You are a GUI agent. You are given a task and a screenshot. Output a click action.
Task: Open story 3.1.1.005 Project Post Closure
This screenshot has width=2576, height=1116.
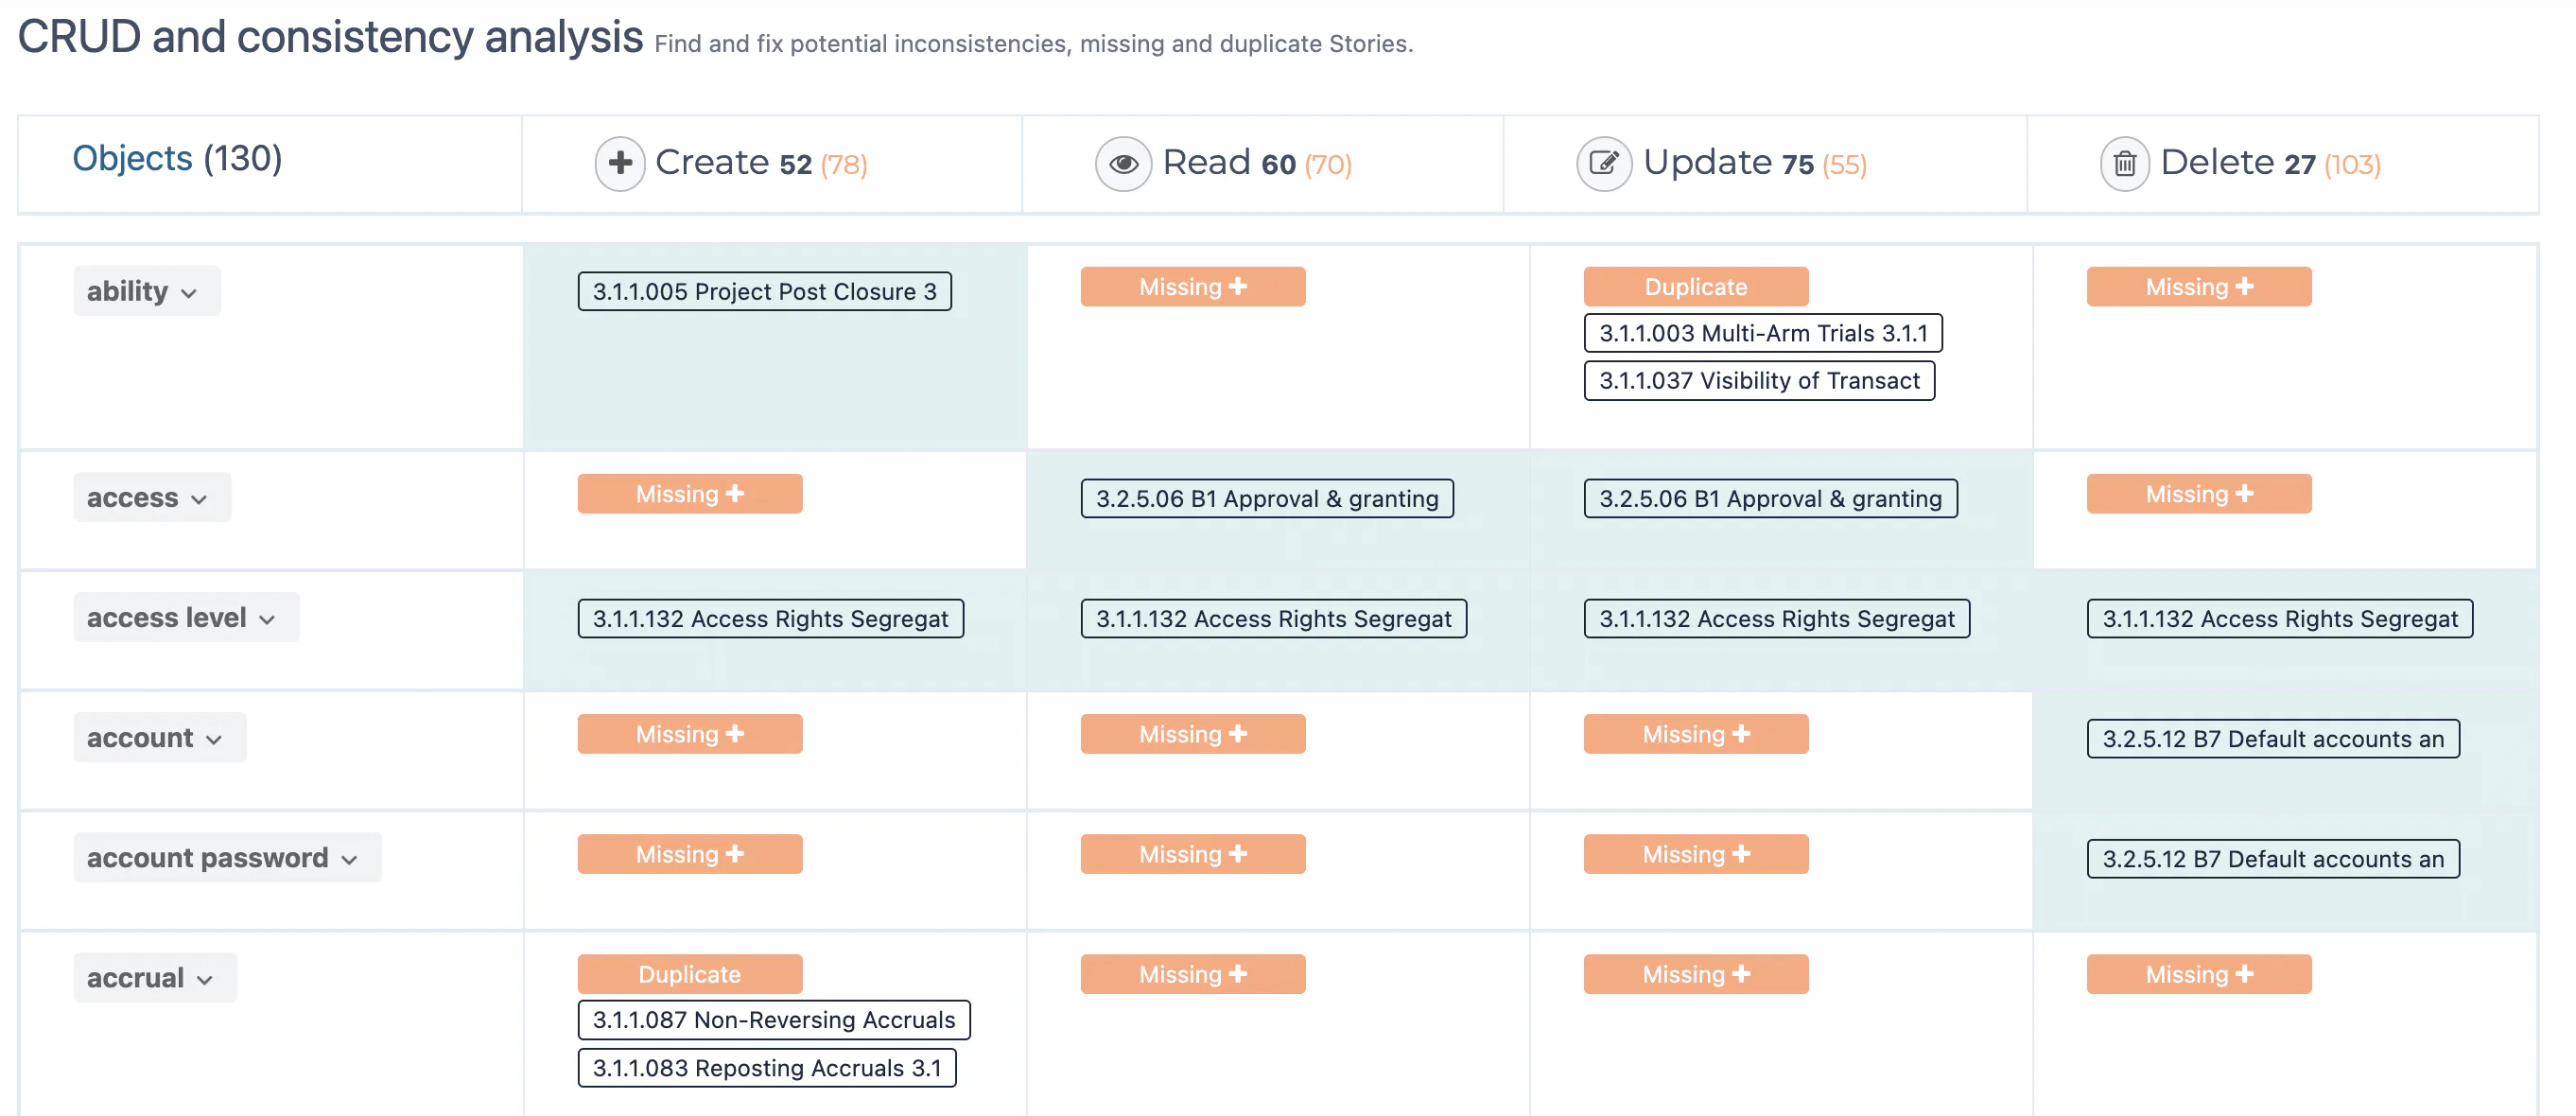[x=764, y=292]
